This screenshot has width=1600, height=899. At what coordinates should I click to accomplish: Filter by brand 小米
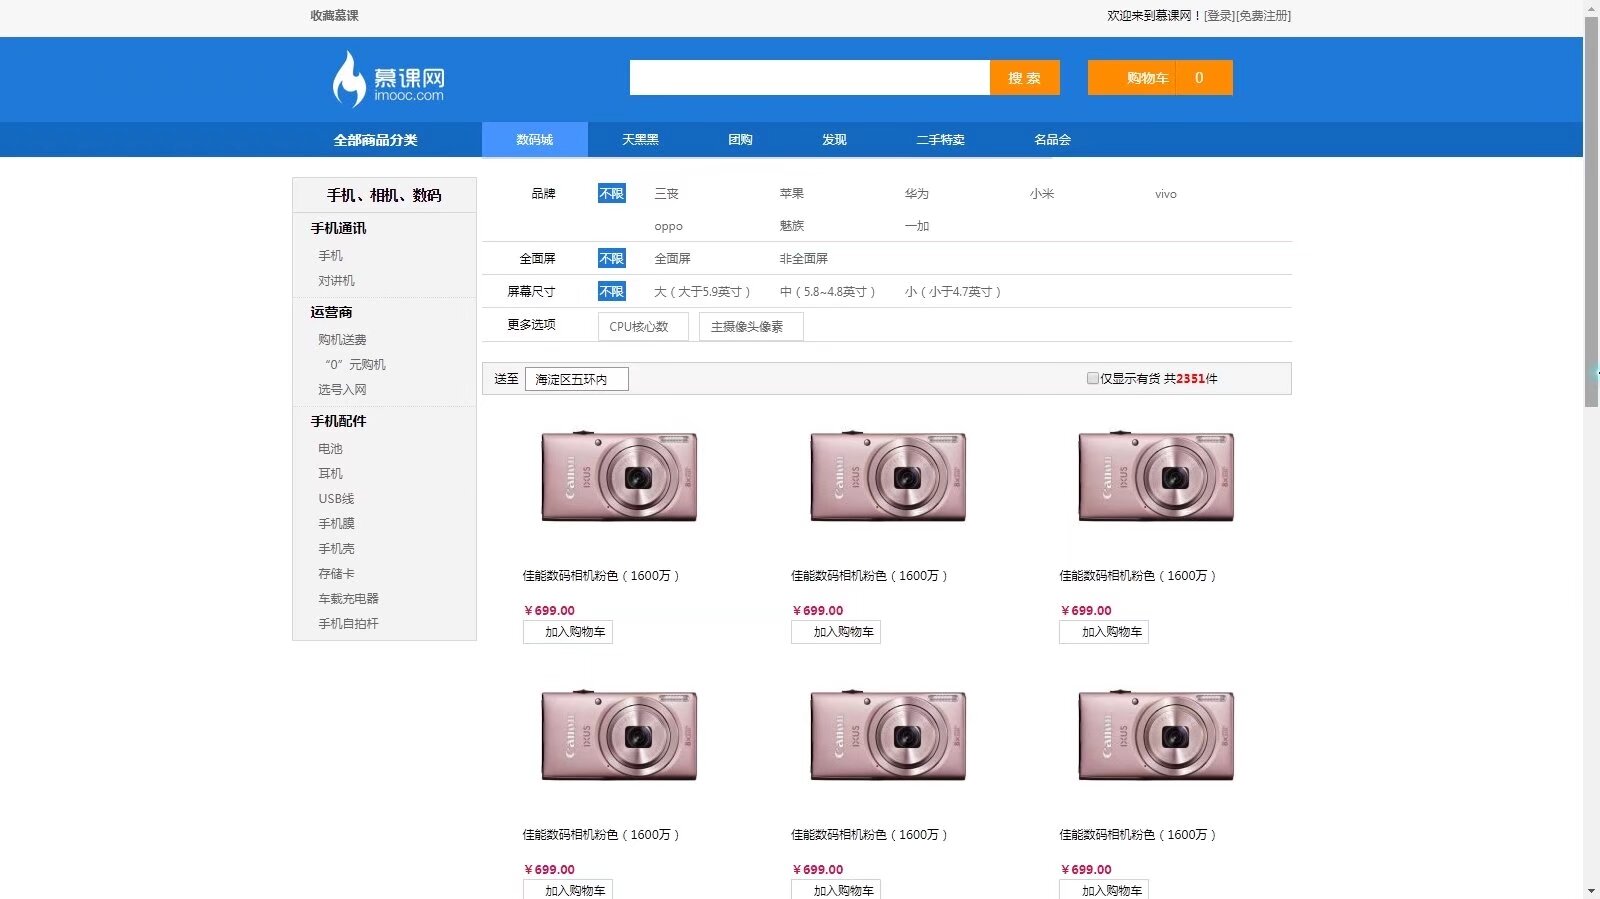(x=1041, y=194)
